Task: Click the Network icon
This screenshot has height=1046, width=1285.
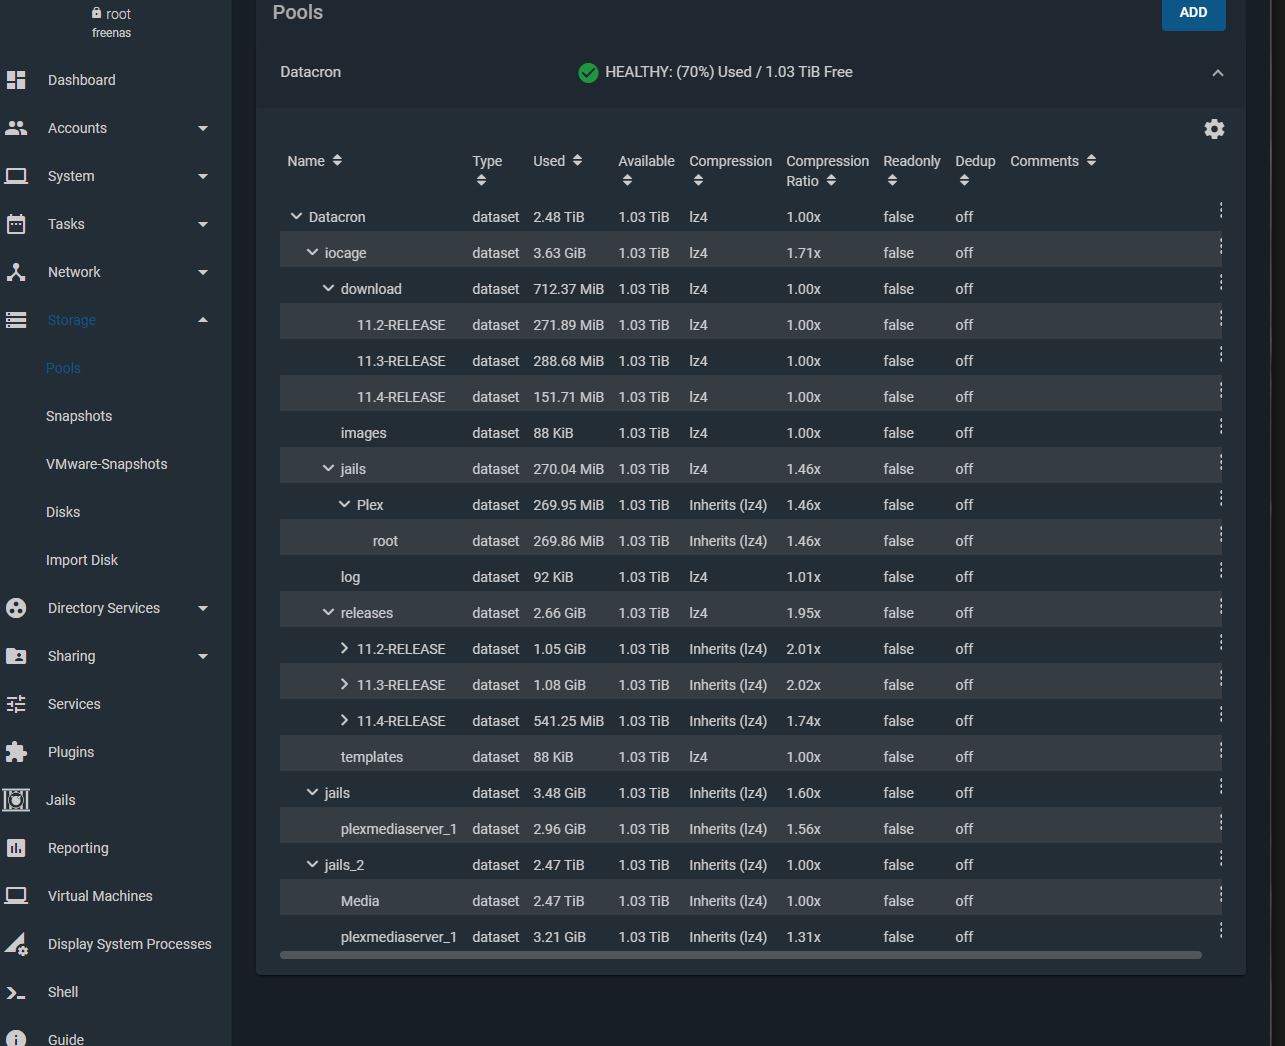Action: [16, 272]
